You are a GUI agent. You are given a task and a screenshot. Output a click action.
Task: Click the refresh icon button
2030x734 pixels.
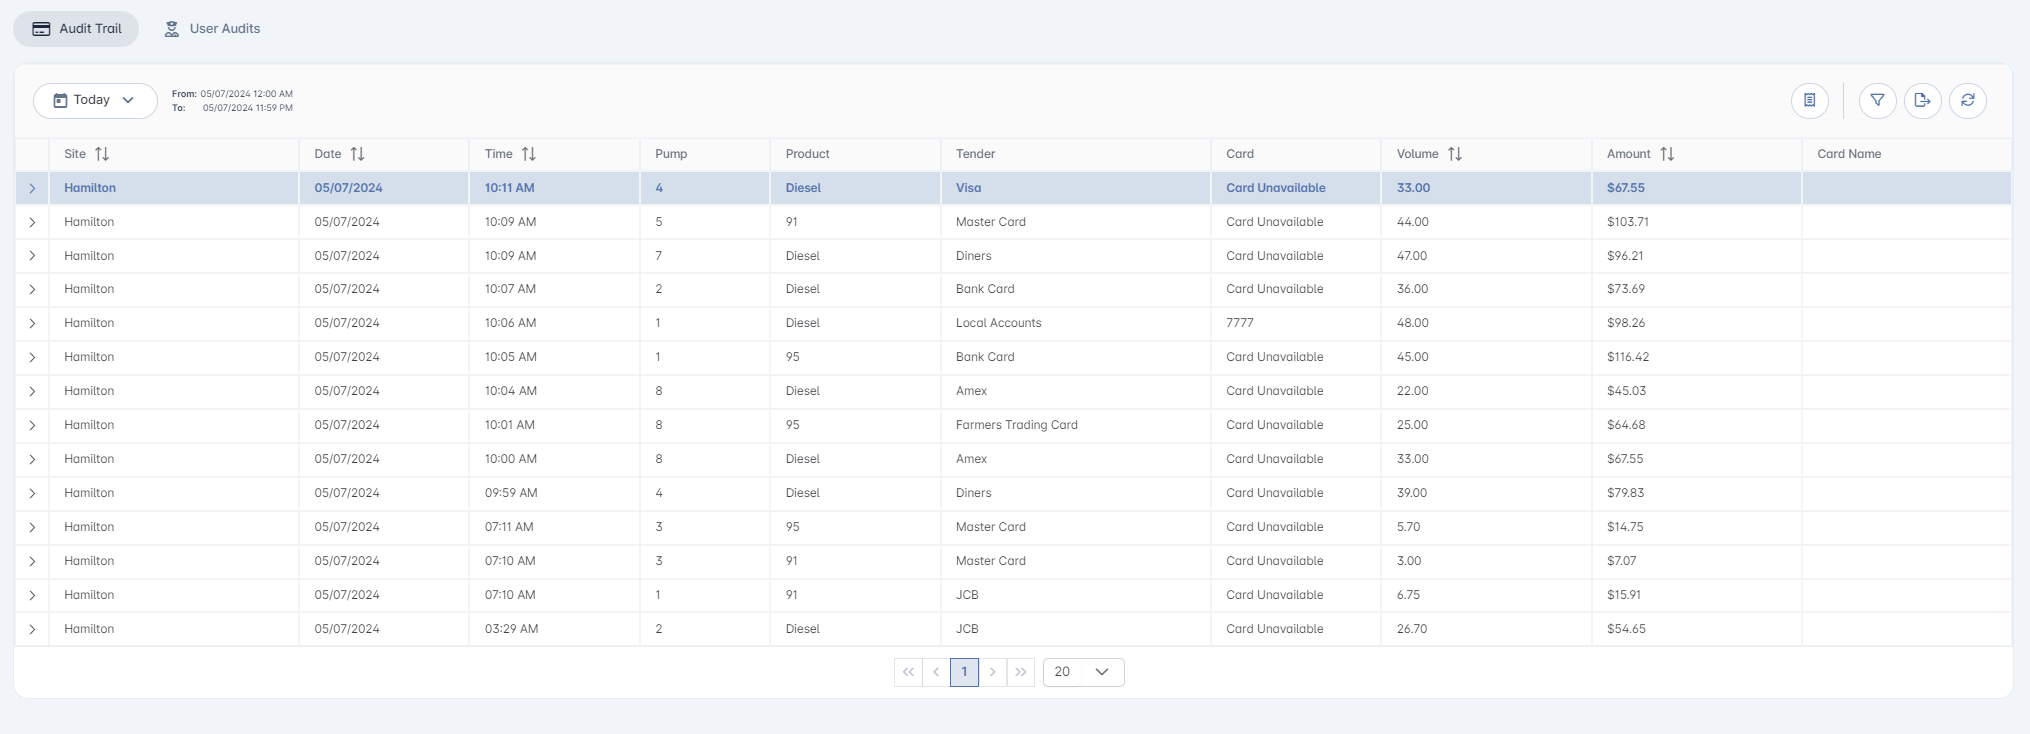coord(1967,100)
